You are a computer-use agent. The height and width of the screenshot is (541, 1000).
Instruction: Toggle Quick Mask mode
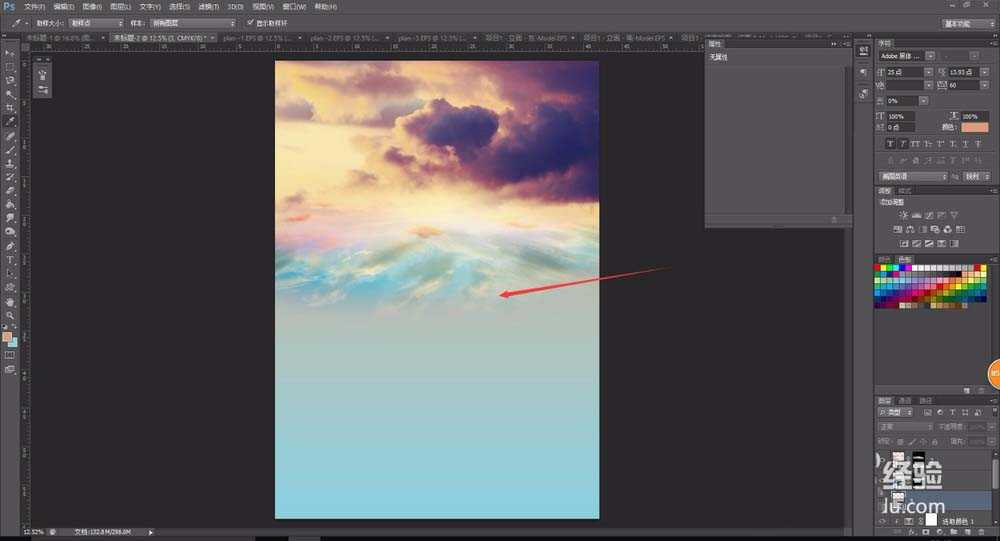click(10, 355)
